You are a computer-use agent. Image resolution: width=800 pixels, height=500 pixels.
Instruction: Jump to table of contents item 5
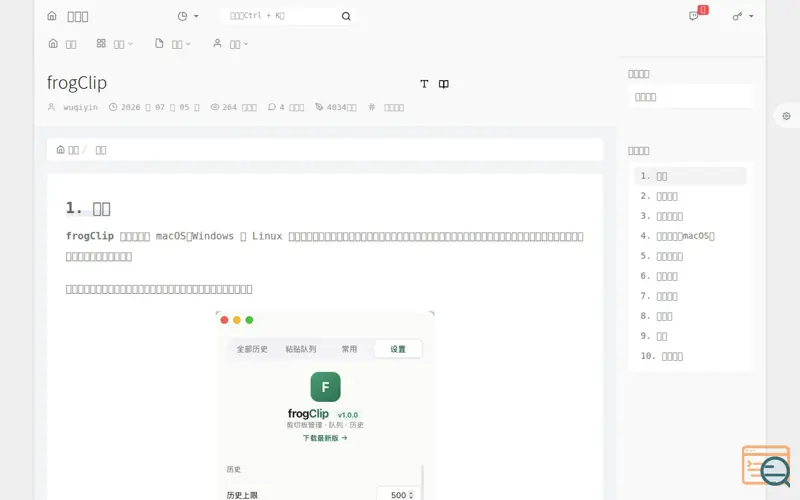tap(690, 256)
